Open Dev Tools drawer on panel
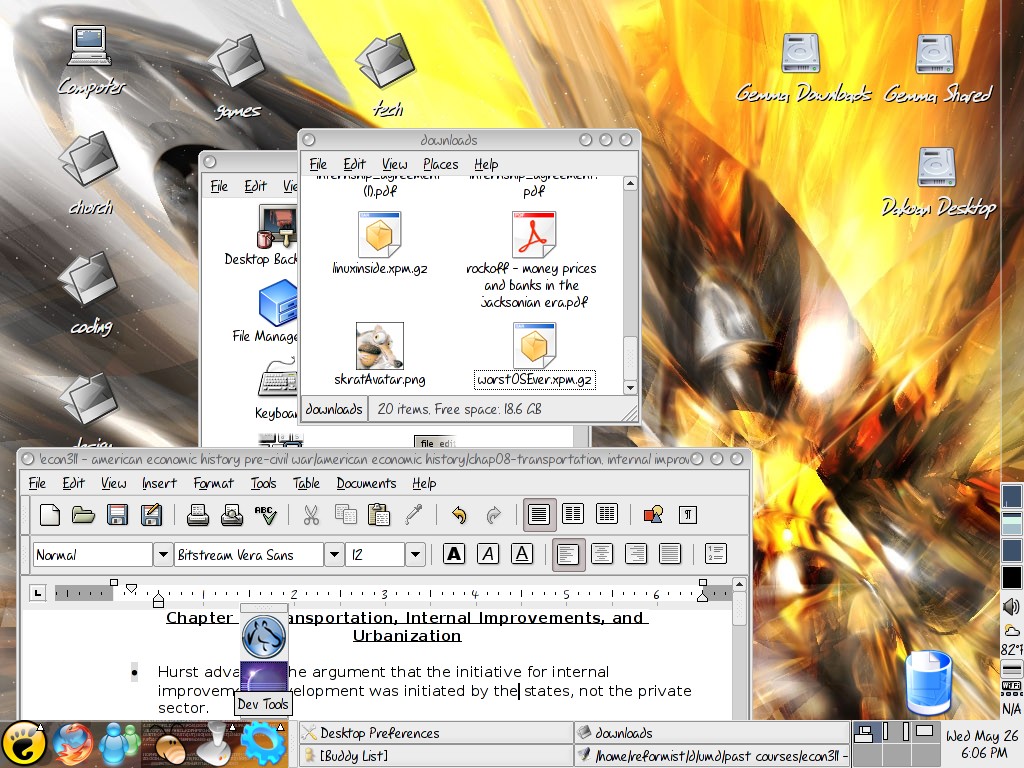1024x768 pixels. 264,744
